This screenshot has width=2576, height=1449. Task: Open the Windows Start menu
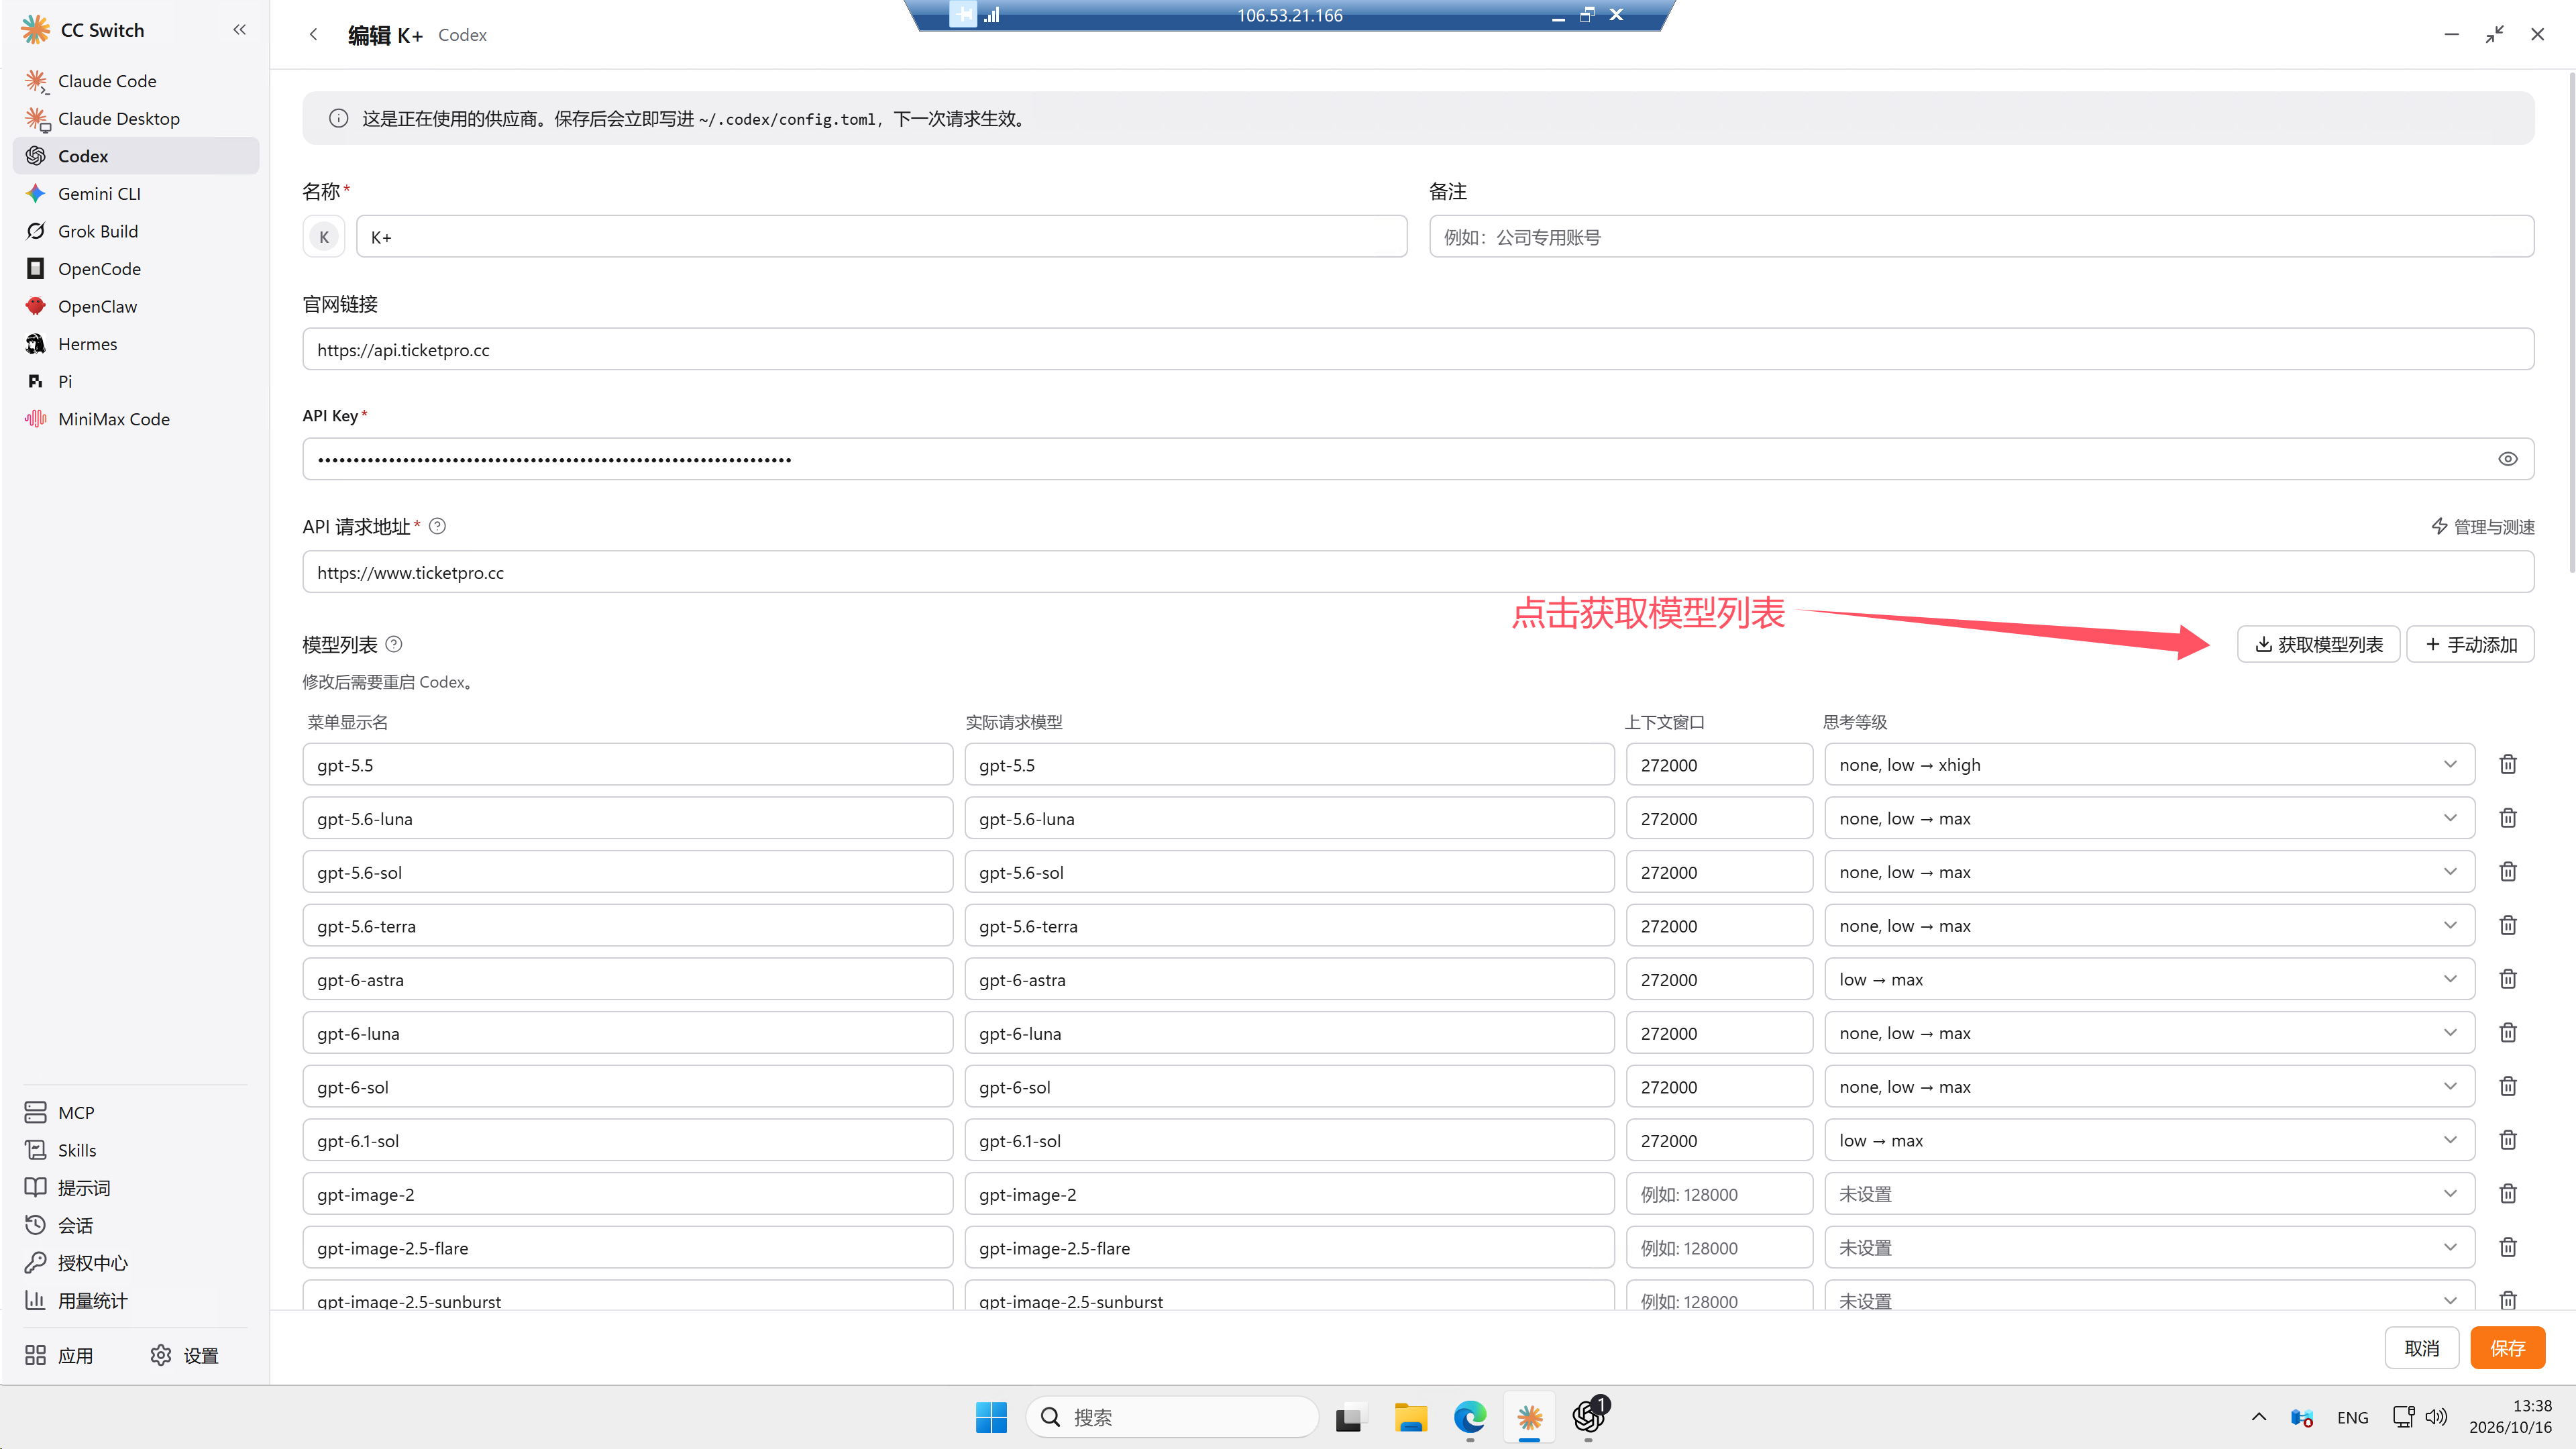click(x=991, y=1417)
